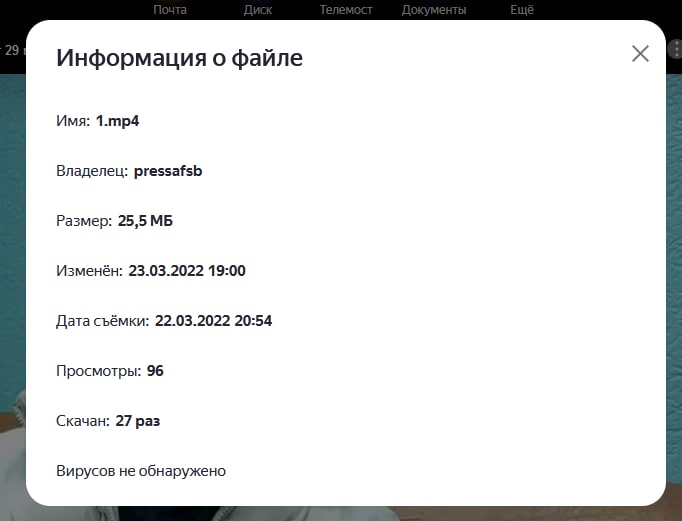Screen dimensions: 682x521
Task: Click the Владелец label
Action: click(92, 171)
